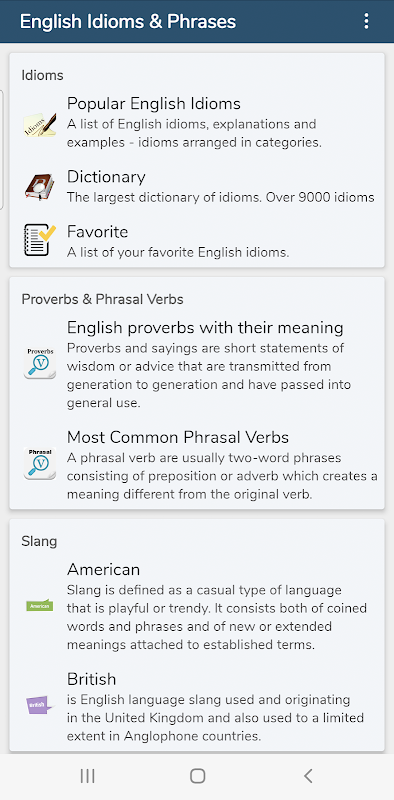Tap the English Idioms & Phrases header title
The height and width of the screenshot is (800, 394).
coord(128,21)
